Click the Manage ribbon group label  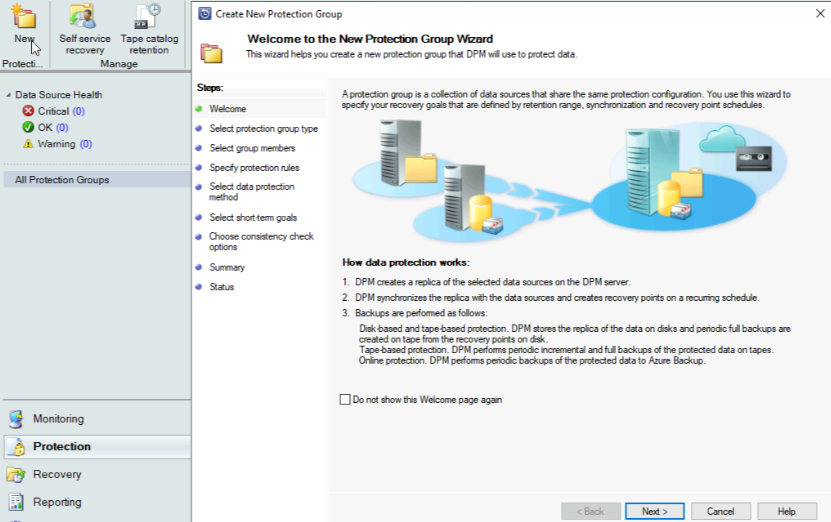pos(119,64)
